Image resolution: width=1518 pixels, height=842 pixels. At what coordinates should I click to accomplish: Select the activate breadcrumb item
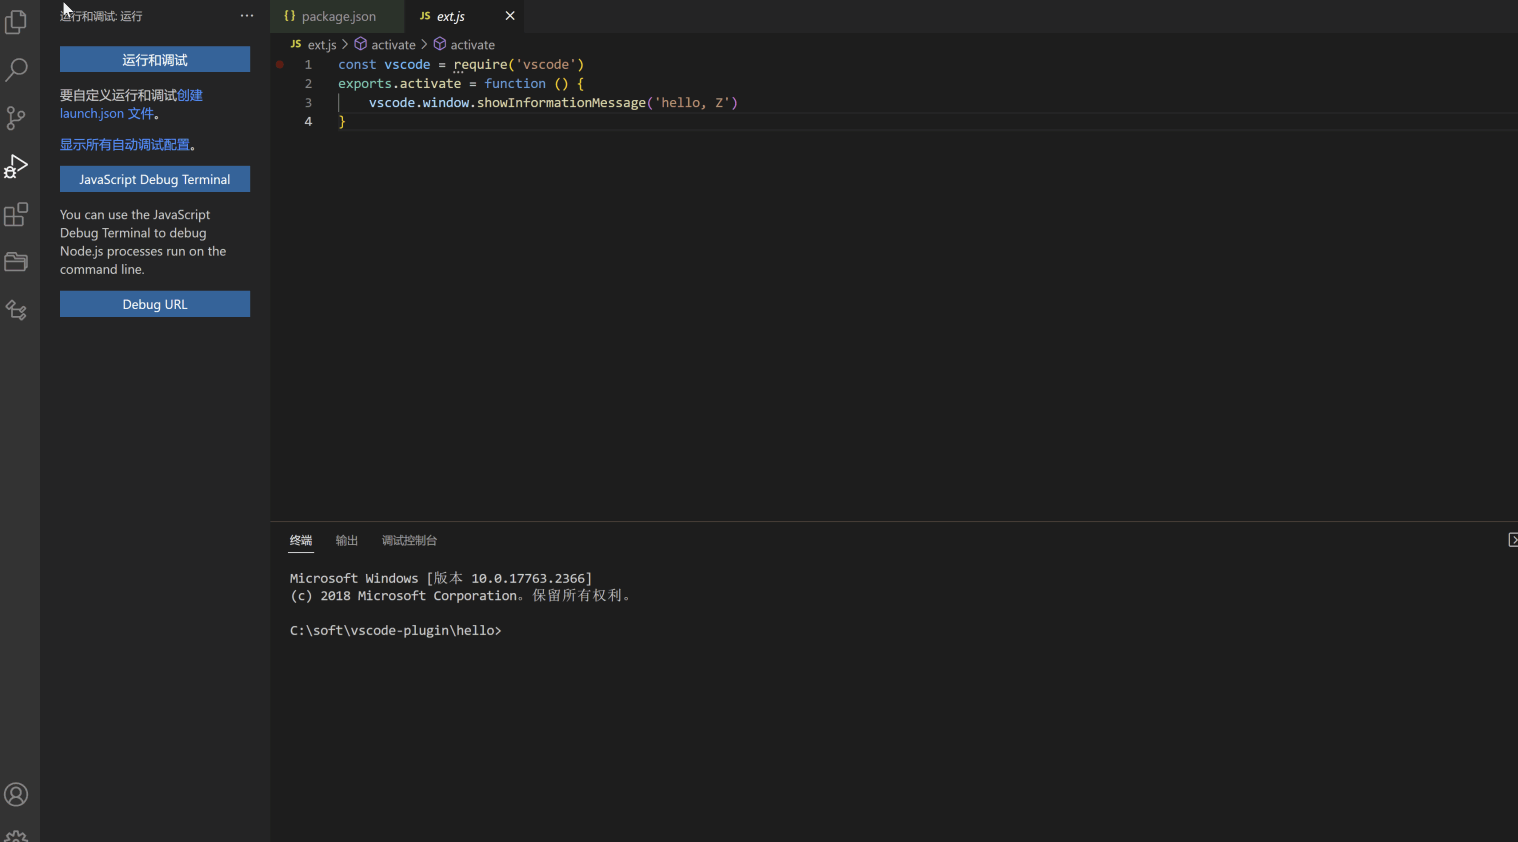392,44
